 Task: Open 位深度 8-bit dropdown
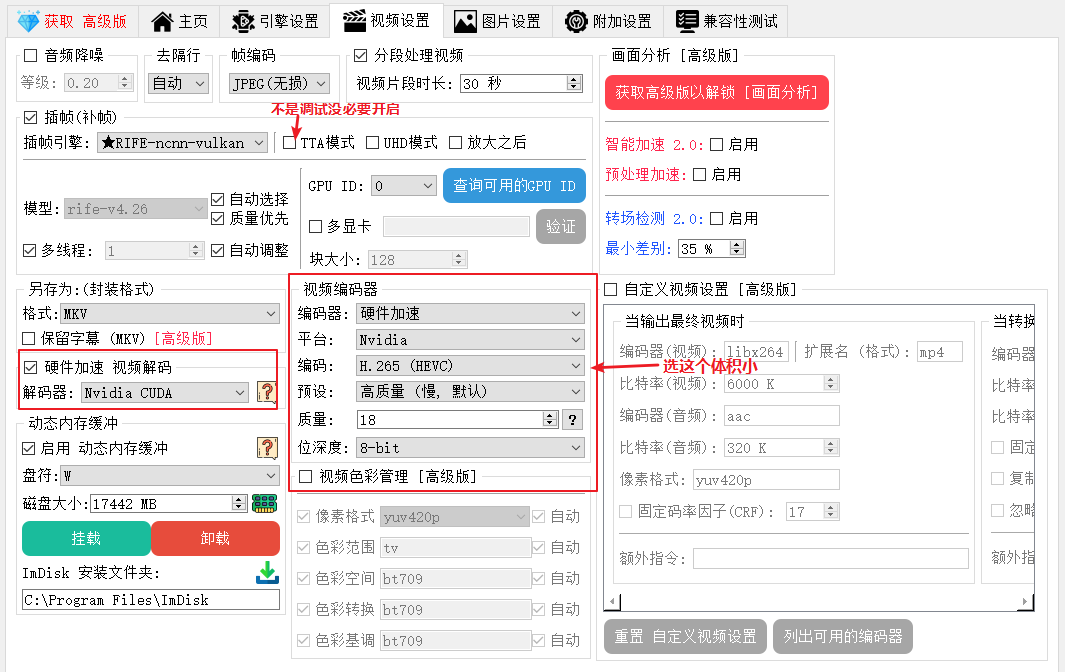pos(470,448)
